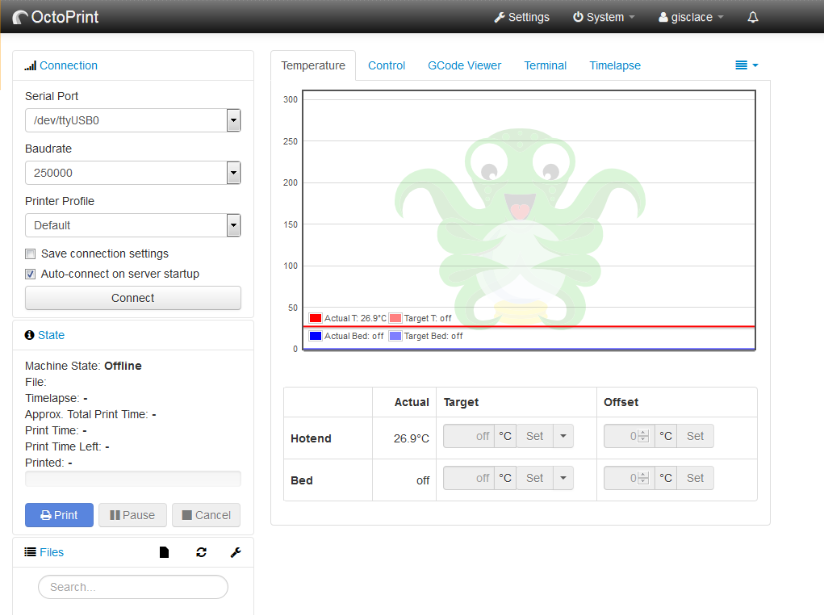Click the notification bell icon
Viewport: 824px width, 615px height.
pos(753,17)
